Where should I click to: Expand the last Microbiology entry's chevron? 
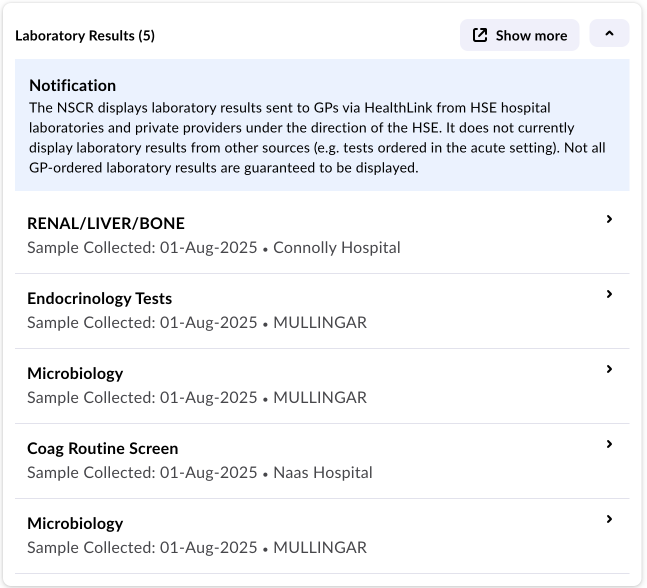pos(609,520)
